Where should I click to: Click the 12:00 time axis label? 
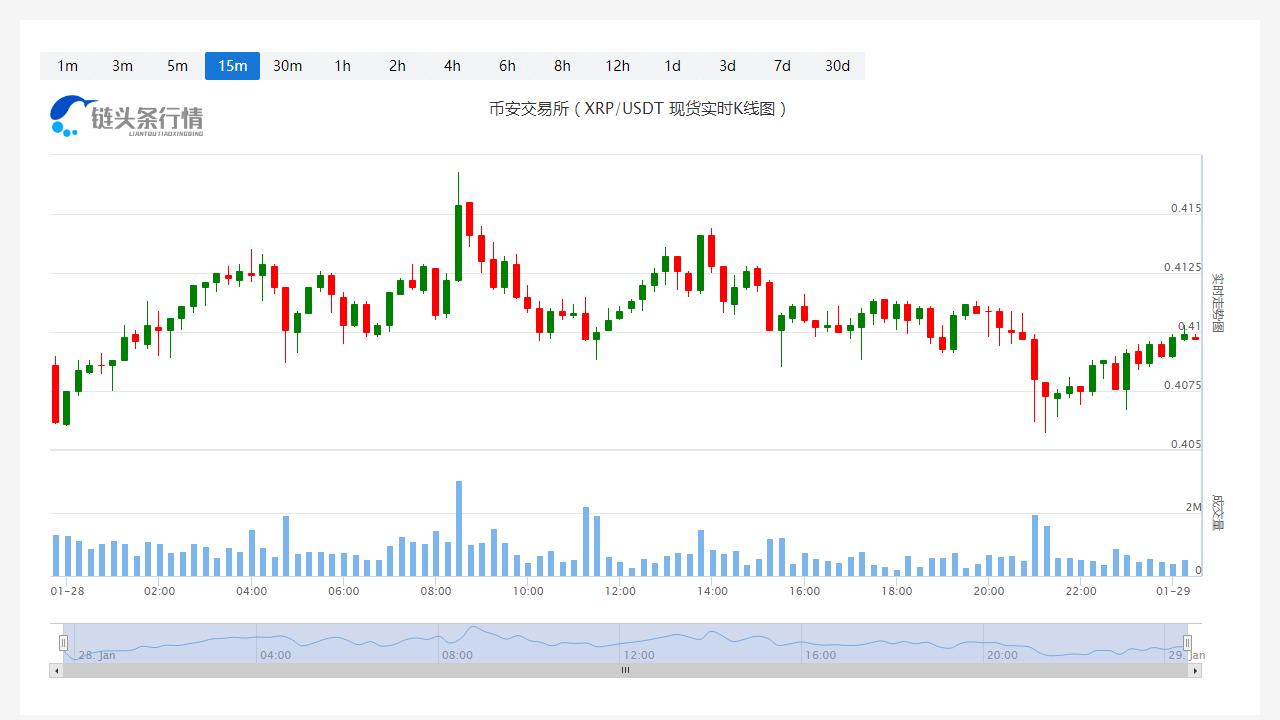click(x=620, y=591)
